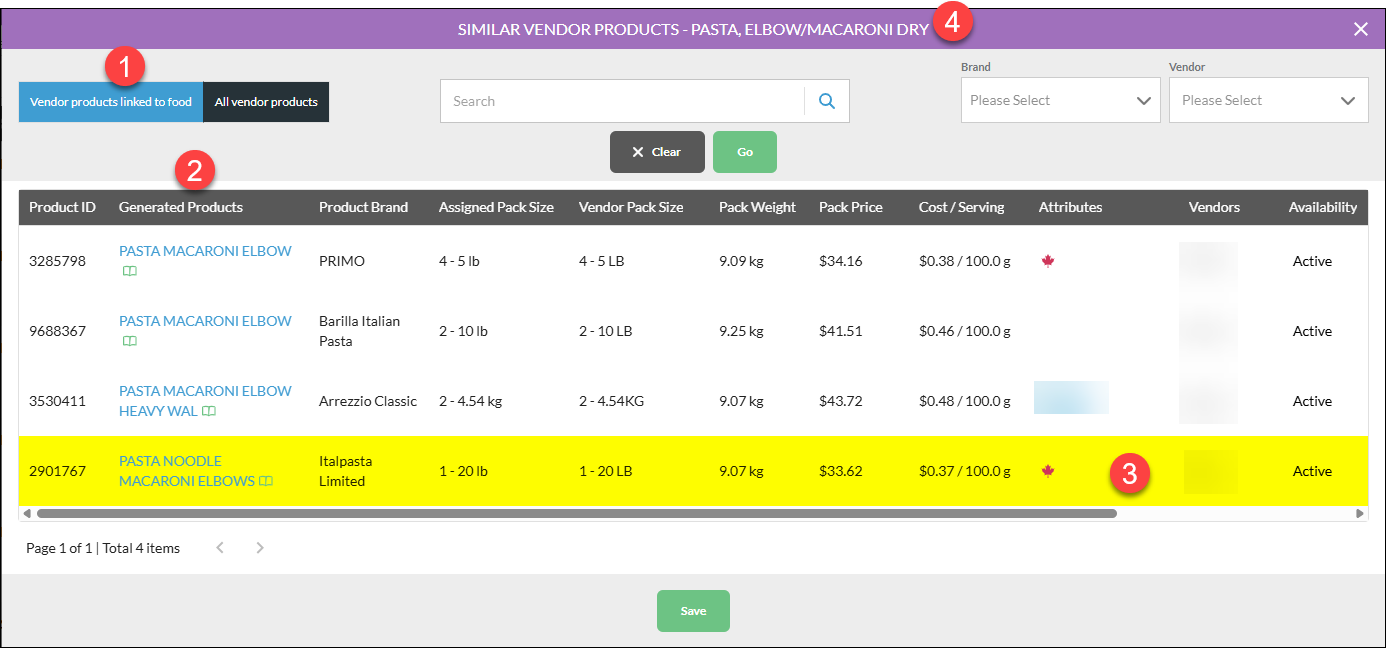Viewport: 1386px width, 648px height.
Task: Go to the previous results page
Action: pos(220,548)
